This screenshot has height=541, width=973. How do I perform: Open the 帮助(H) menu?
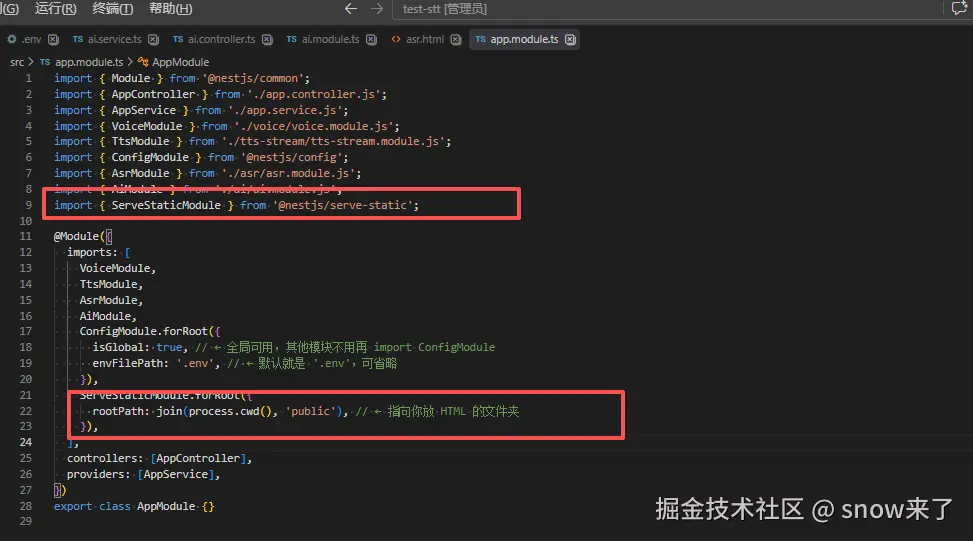pyautogui.click(x=170, y=9)
